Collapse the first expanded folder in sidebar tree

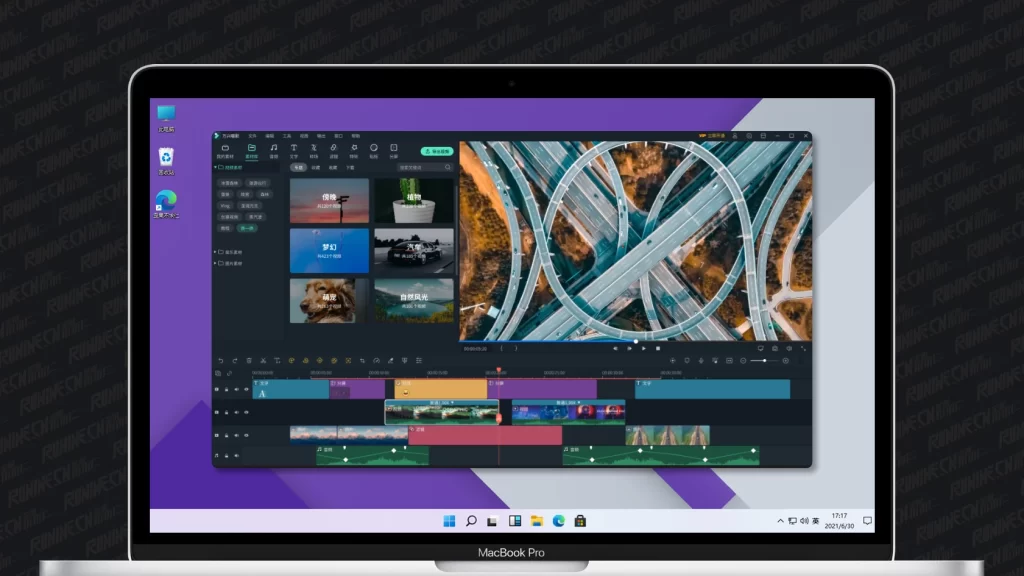(216, 167)
